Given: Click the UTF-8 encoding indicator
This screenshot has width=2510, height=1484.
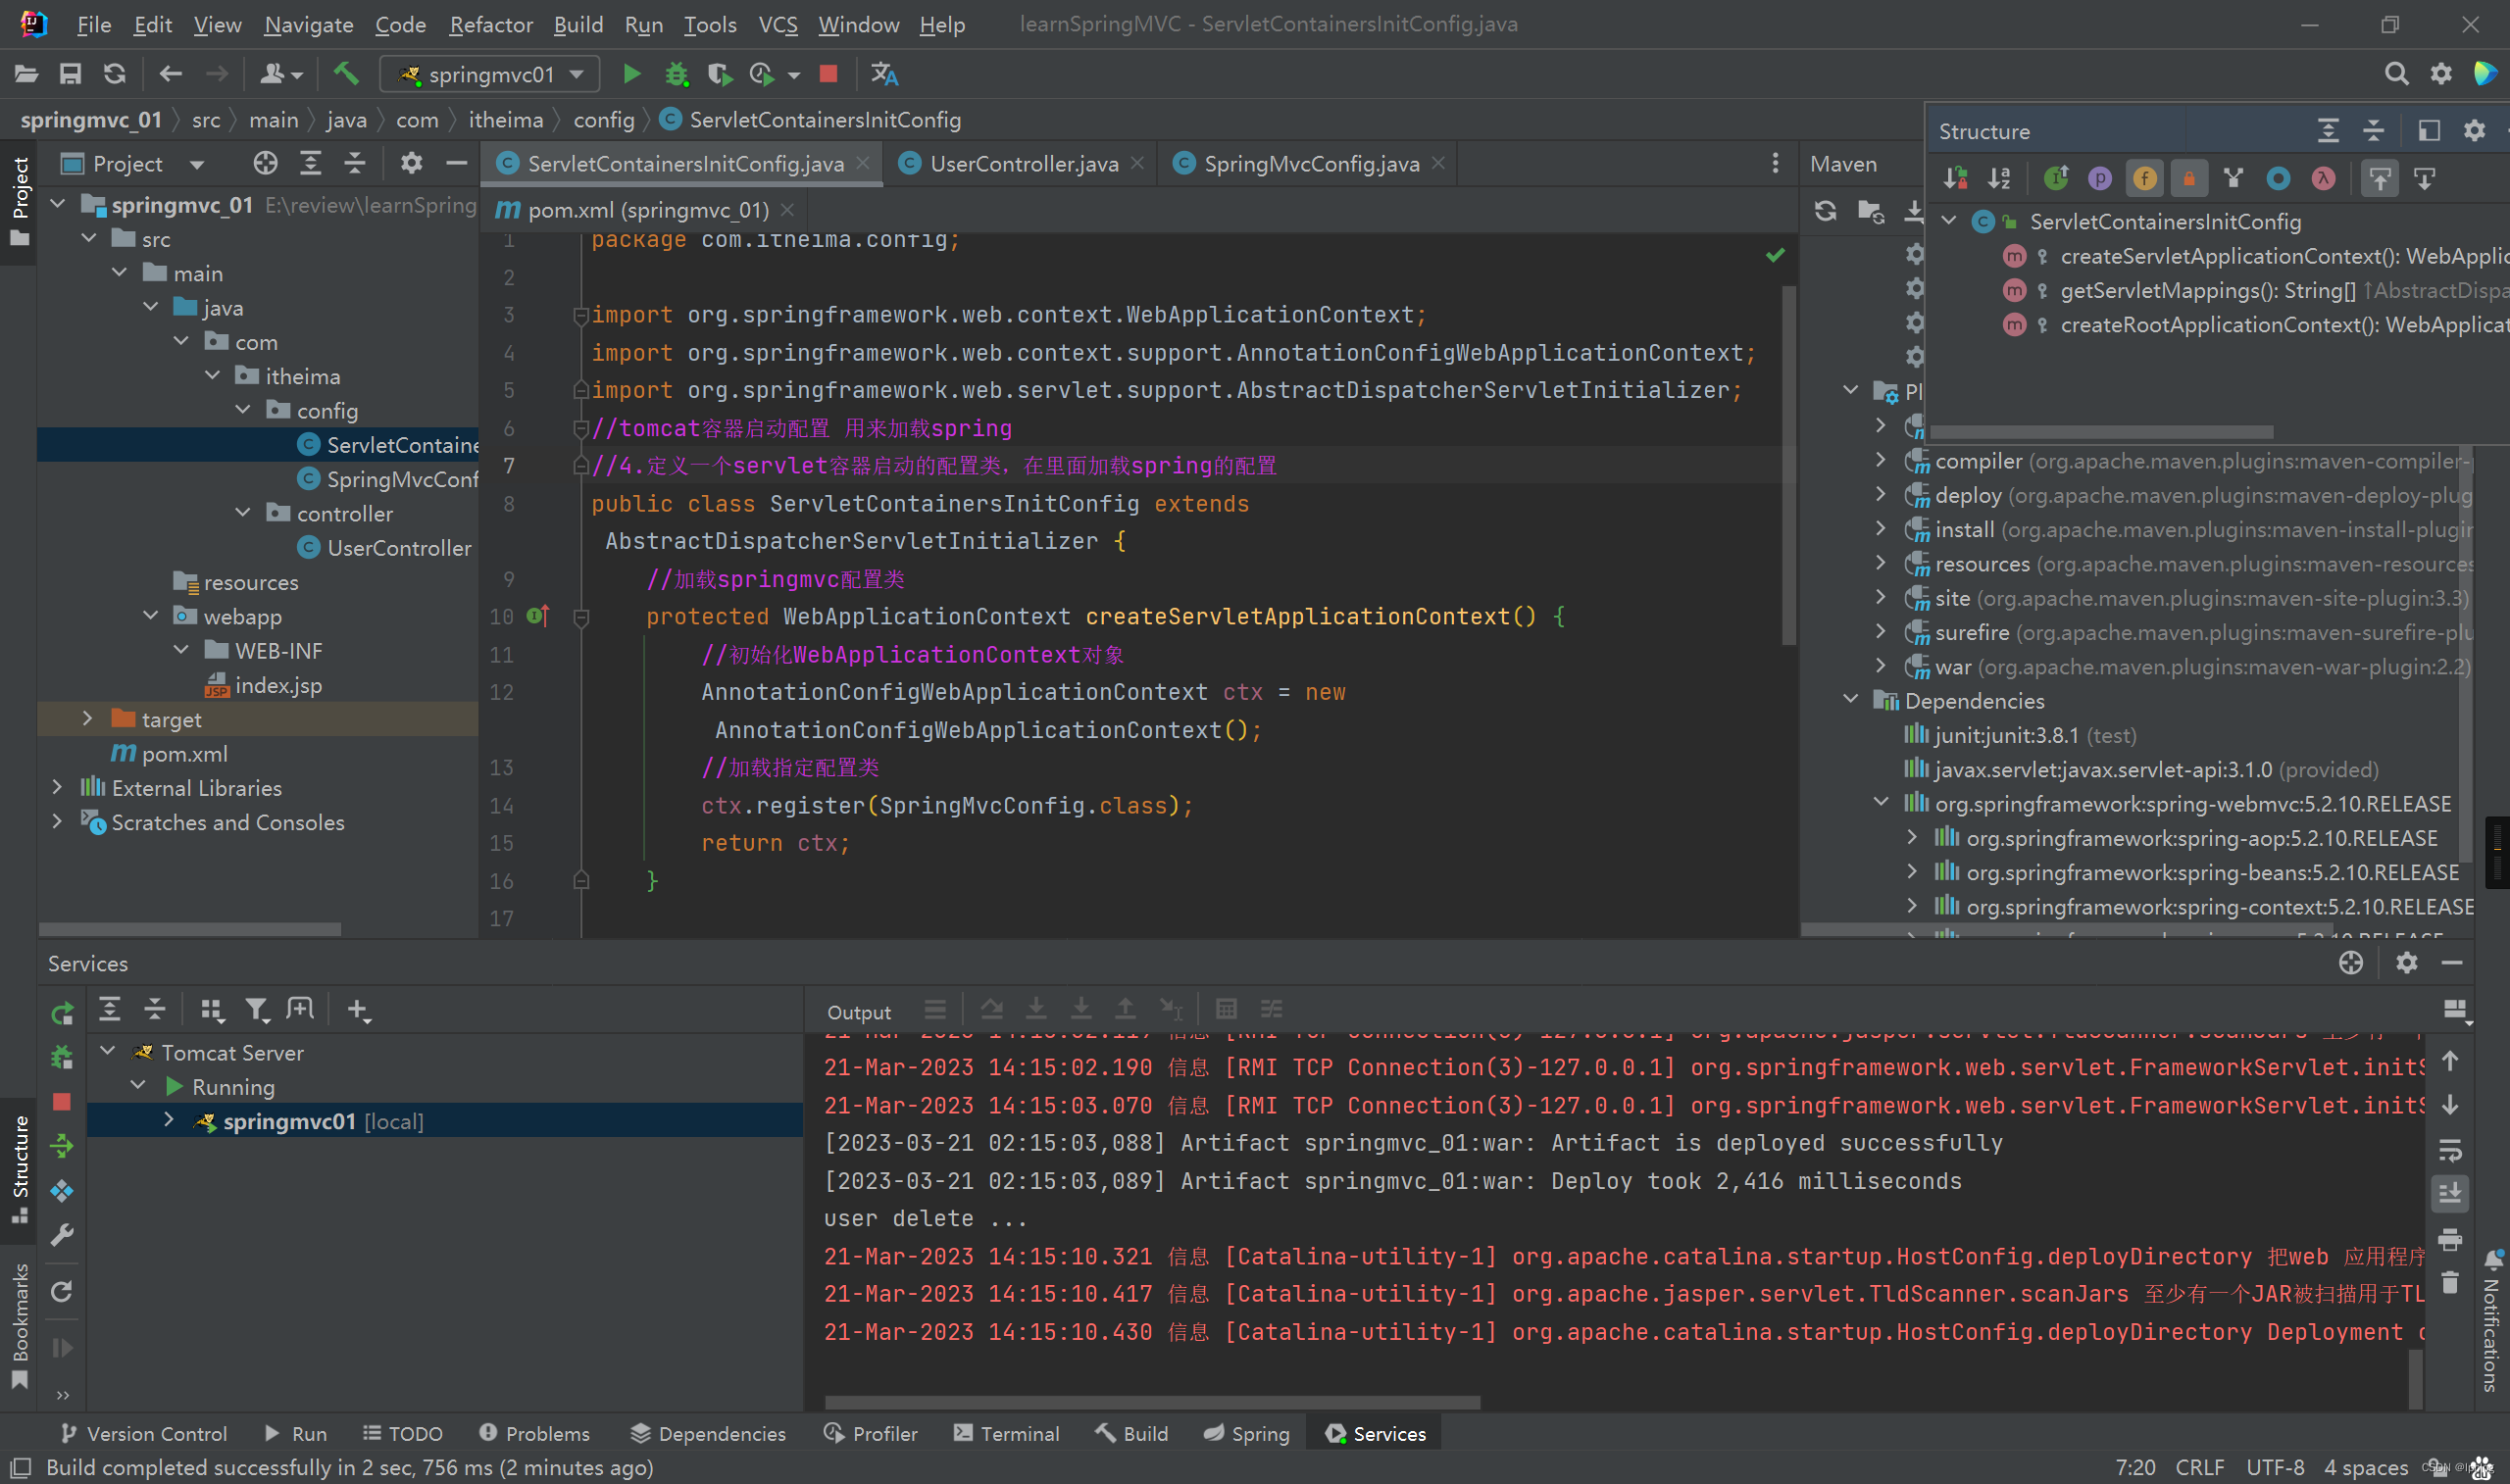Looking at the screenshot, I should coord(2274,1467).
